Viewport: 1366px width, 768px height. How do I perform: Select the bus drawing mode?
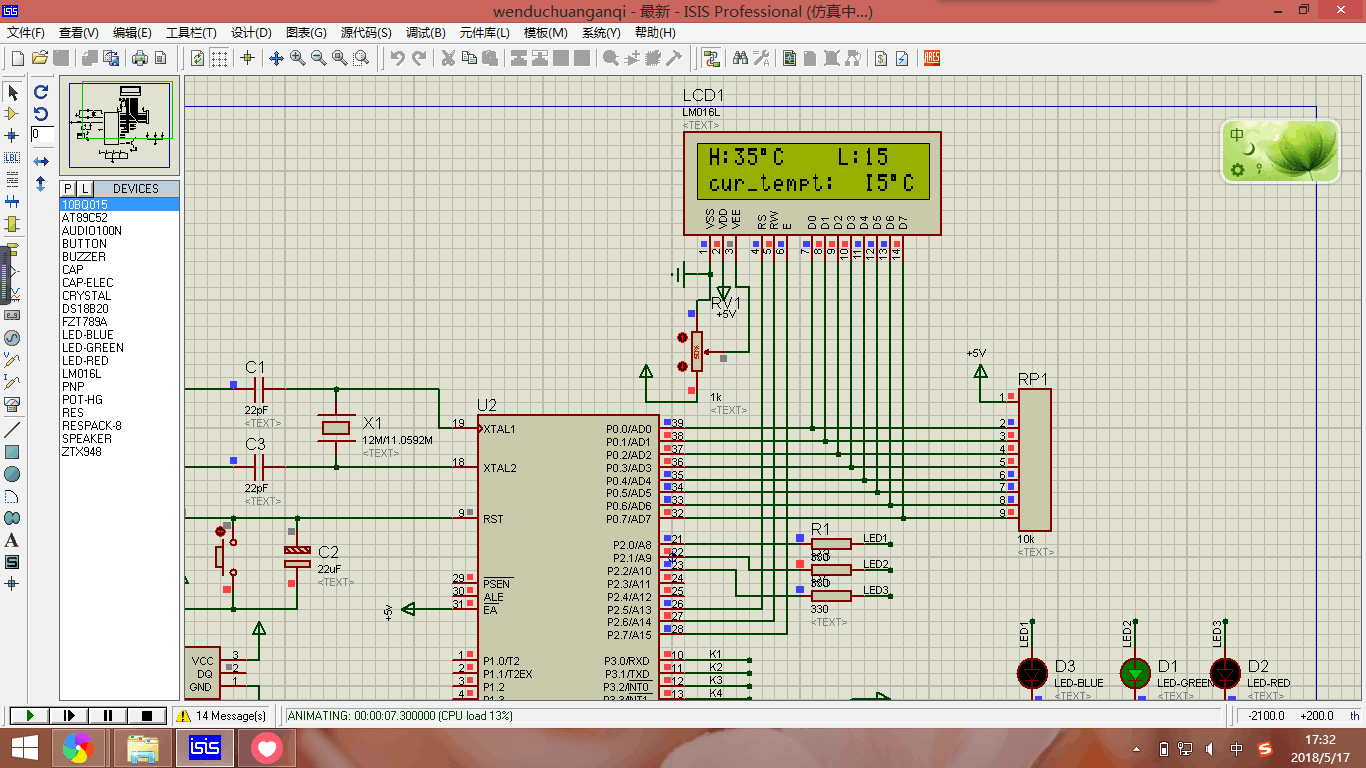pos(13,201)
